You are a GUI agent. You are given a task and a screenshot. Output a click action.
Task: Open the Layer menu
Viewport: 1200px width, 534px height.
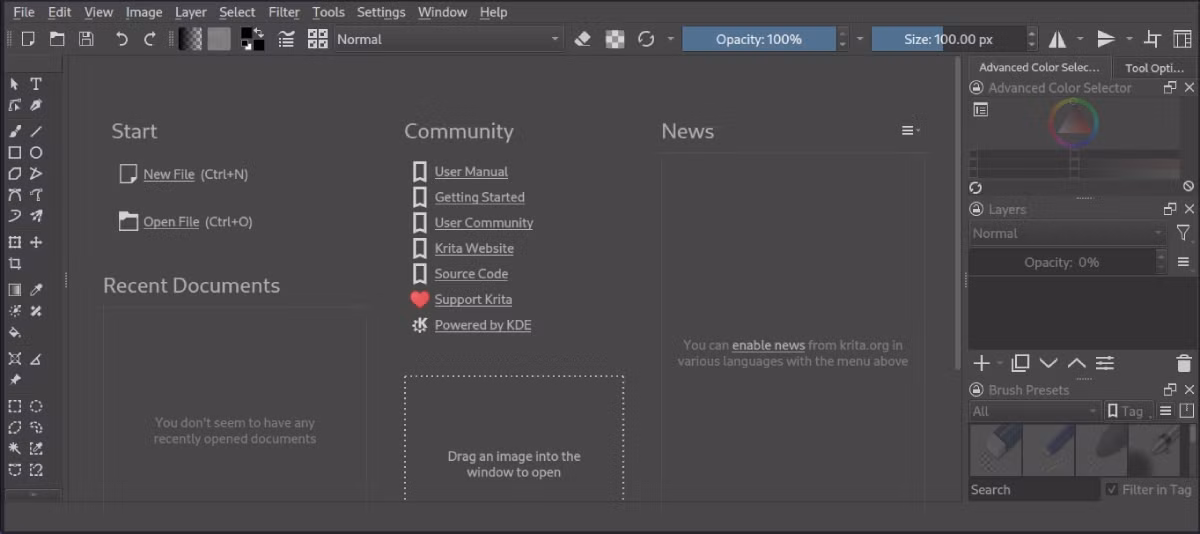[190, 12]
